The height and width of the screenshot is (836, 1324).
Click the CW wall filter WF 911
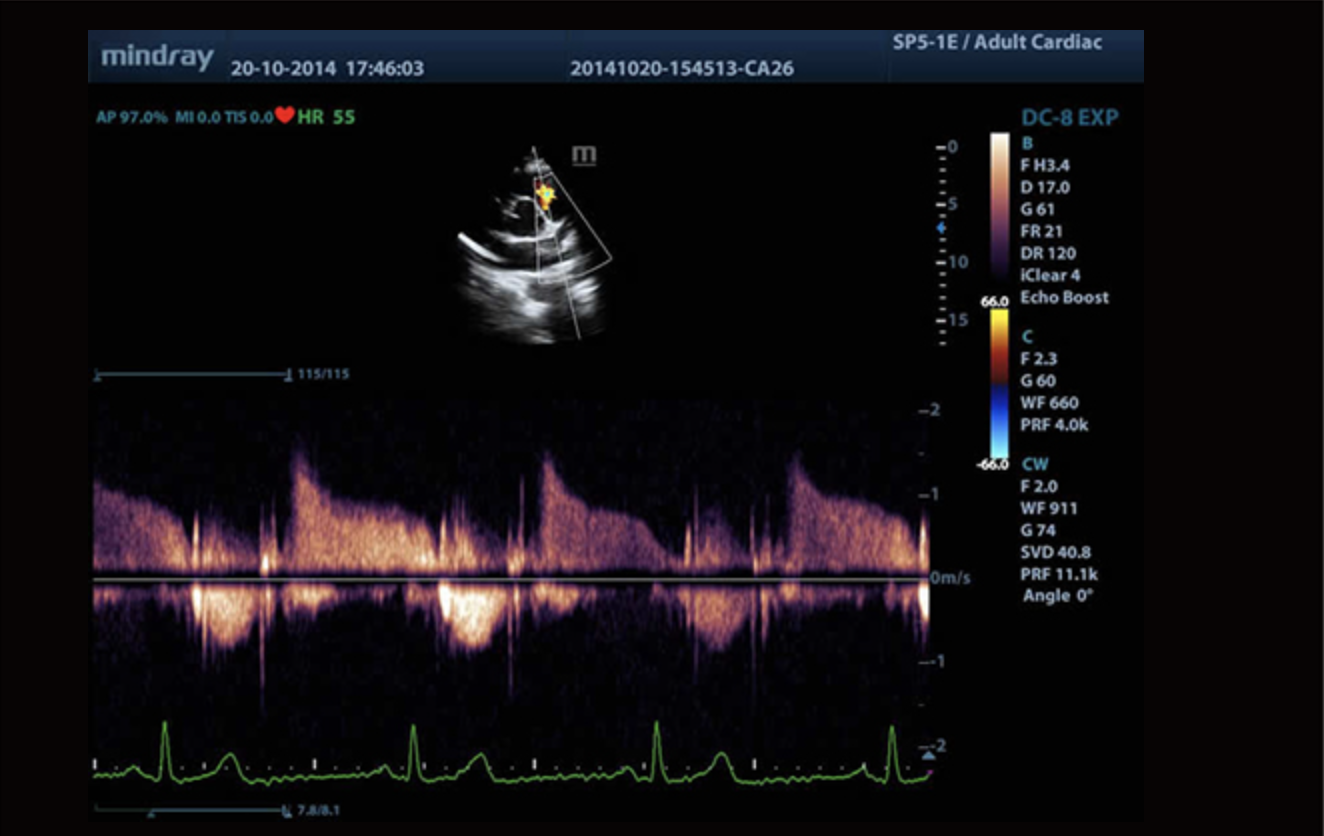(x=1050, y=508)
